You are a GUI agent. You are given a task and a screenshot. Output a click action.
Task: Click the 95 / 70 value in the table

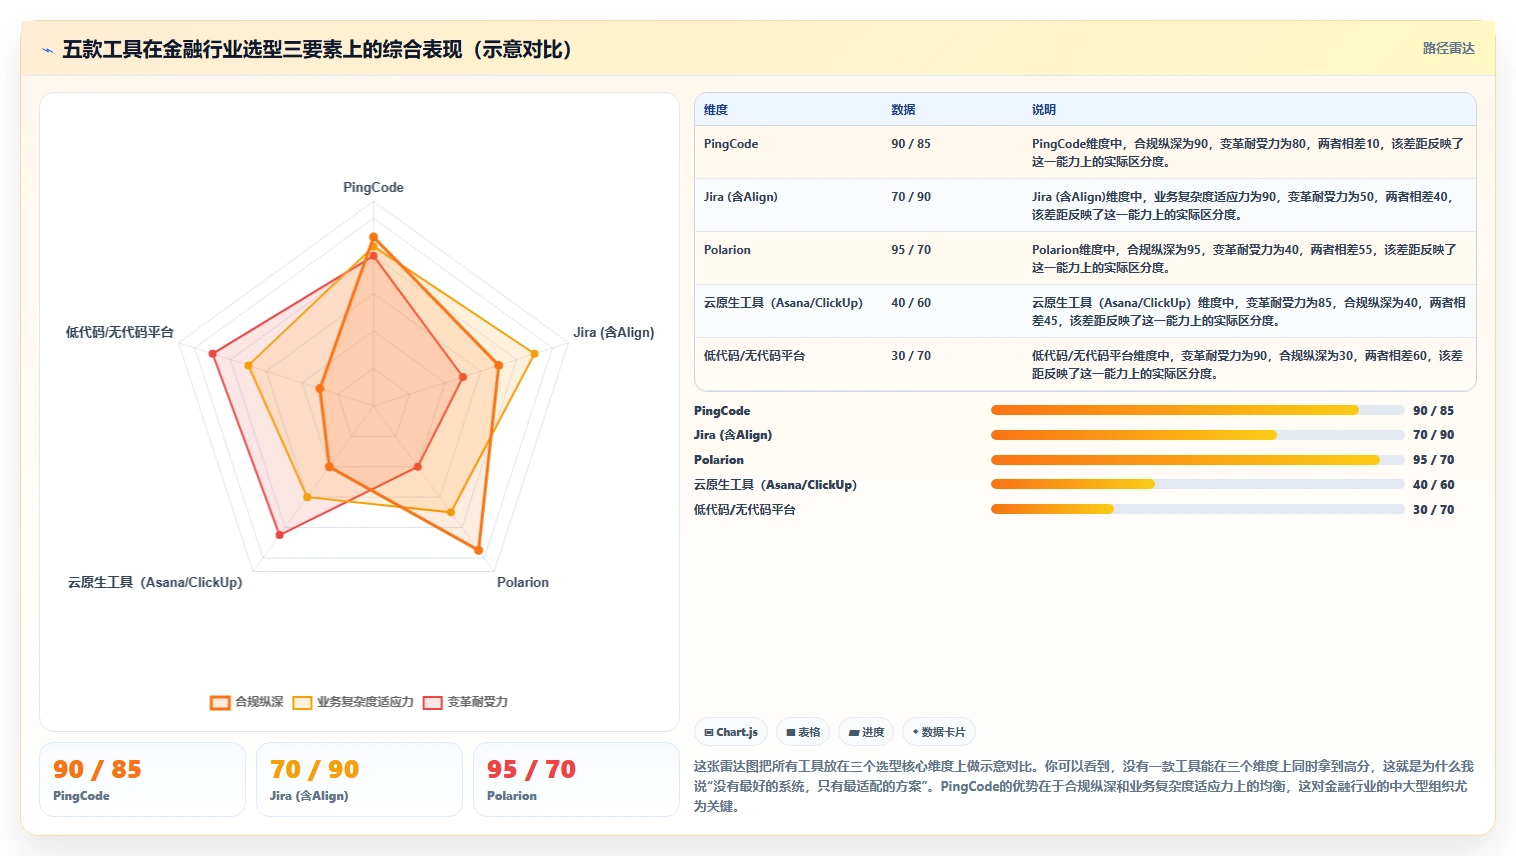point(911,250)
